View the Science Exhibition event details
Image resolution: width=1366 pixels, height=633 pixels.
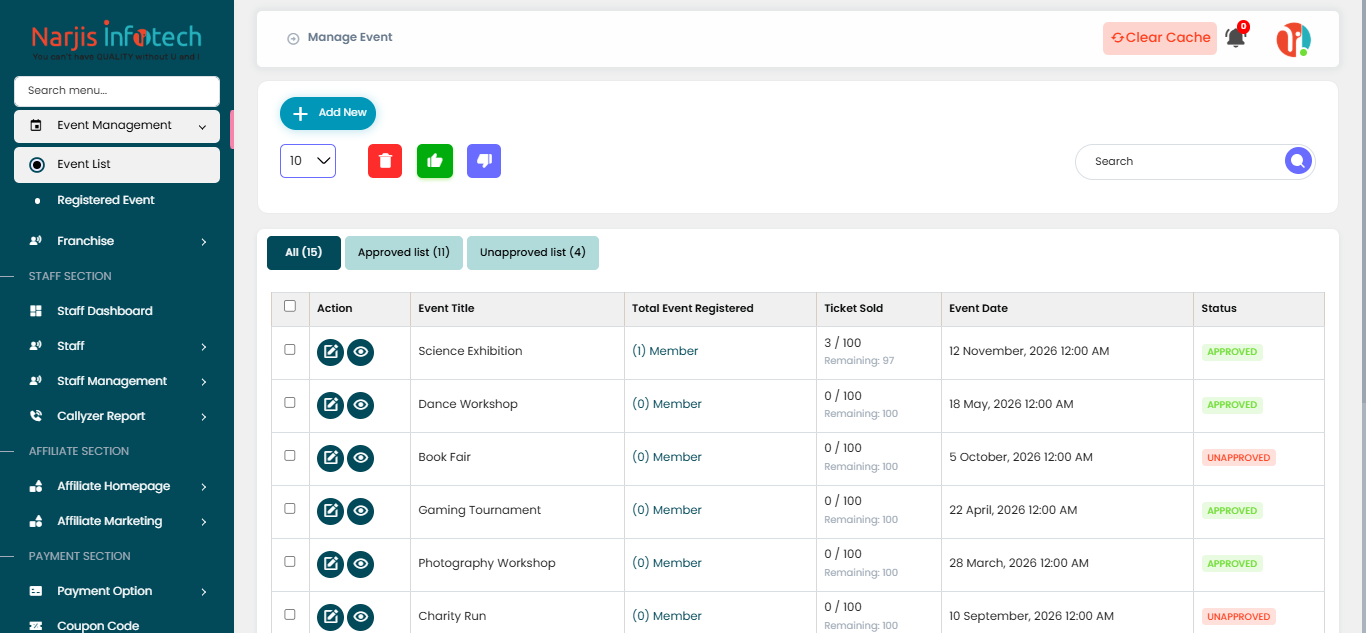click(361, 352)
